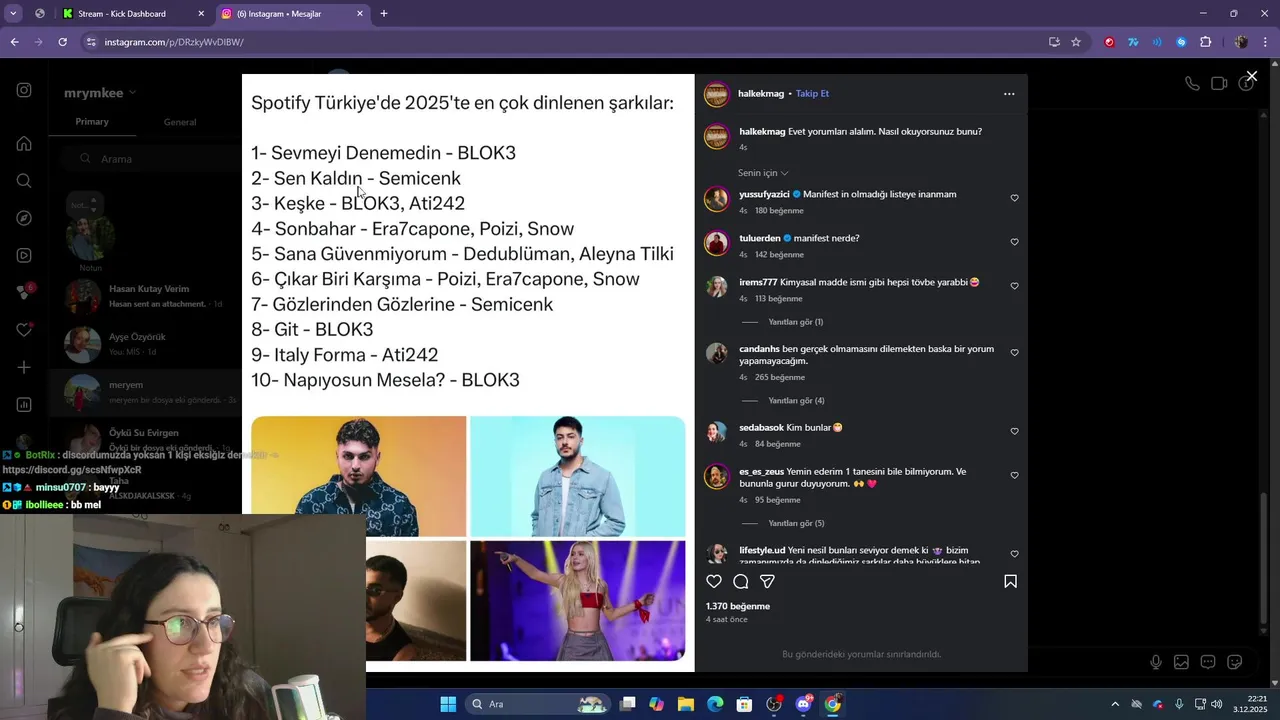This screenshot has width=1280, height=720.
Task: Open the Reels icon in sidebar
Action: (24, 255)
